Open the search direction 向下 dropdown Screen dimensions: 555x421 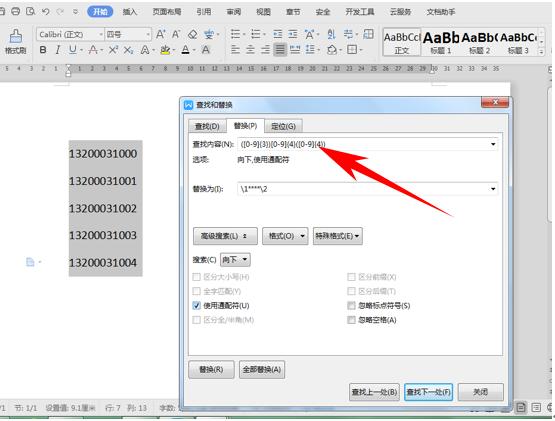click(235, 260)
